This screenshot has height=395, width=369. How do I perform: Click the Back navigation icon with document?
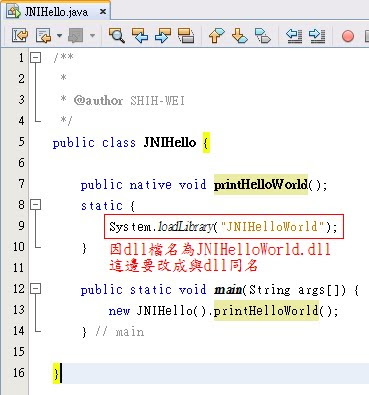(44, 35)
